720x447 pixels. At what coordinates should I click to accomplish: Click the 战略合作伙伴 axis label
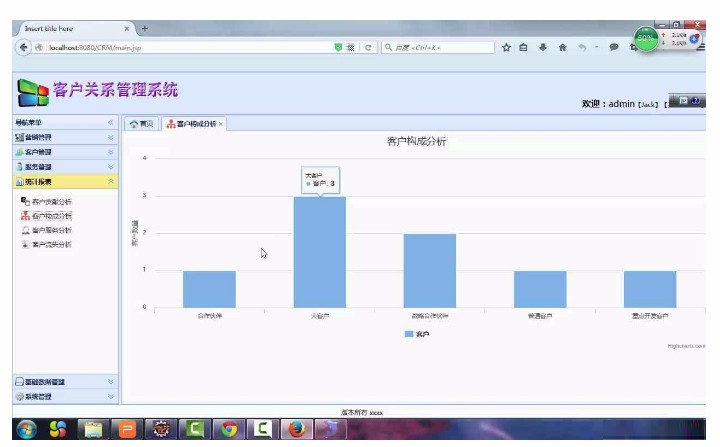[430, 316]
